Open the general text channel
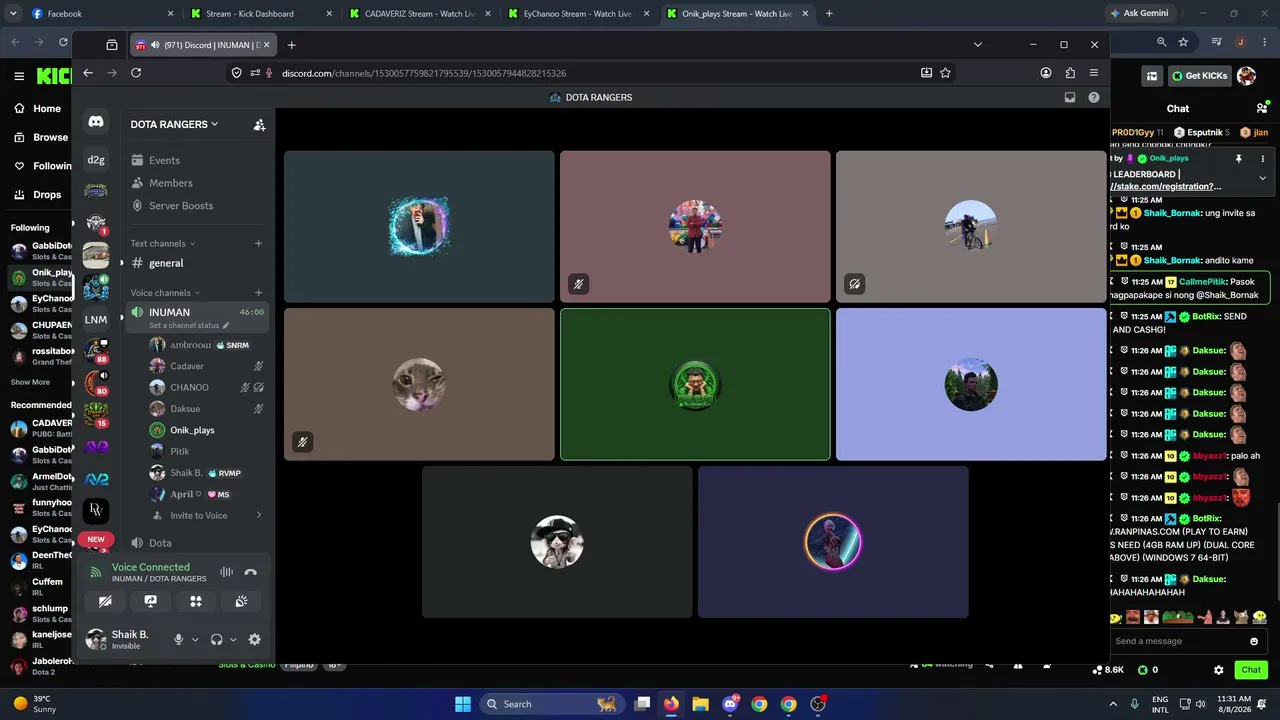1280x720 pixels. click(x=196, y=263)
